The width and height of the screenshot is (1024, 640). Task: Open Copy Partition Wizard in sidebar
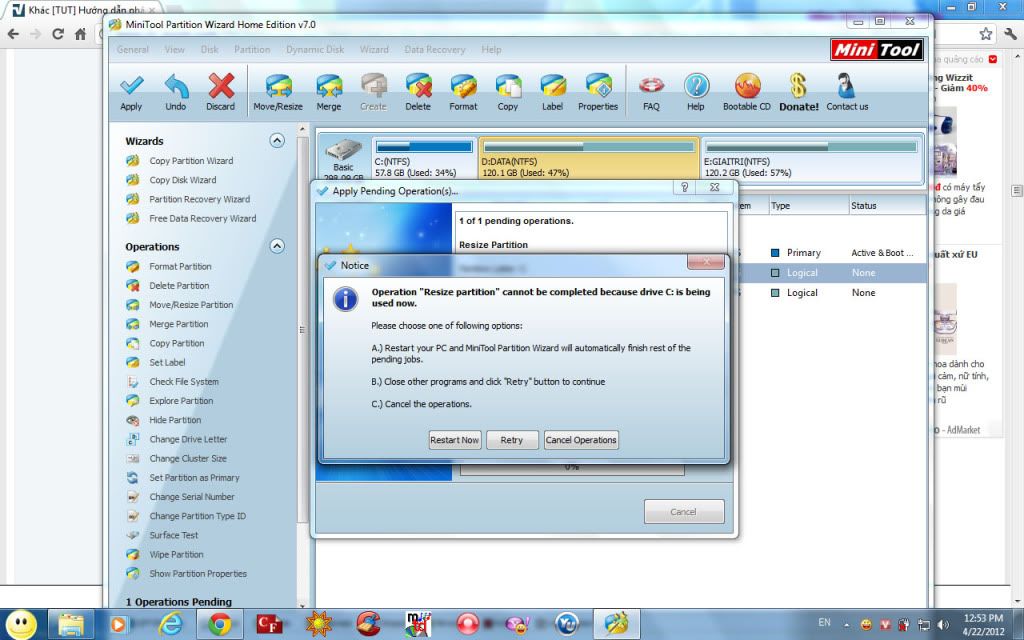[x=191, y=161]
